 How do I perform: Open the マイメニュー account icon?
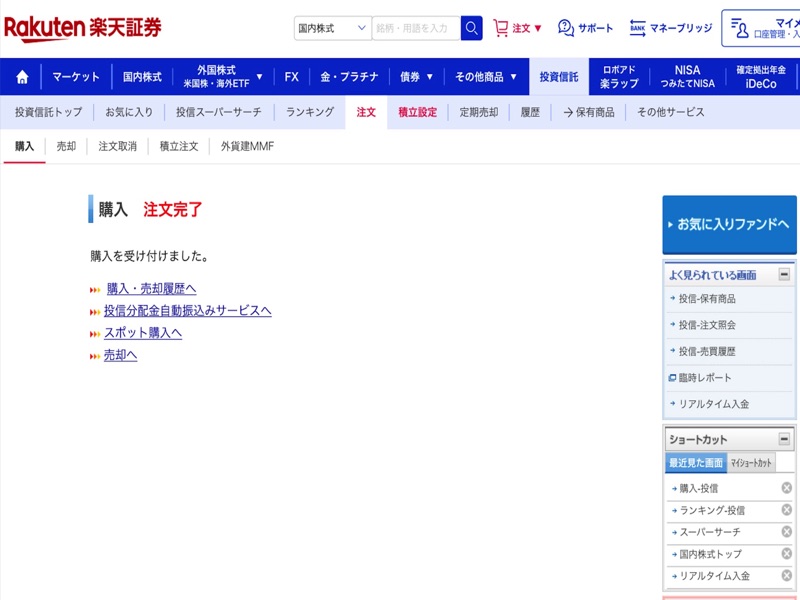pyautogui.click(x=738, y=28)
